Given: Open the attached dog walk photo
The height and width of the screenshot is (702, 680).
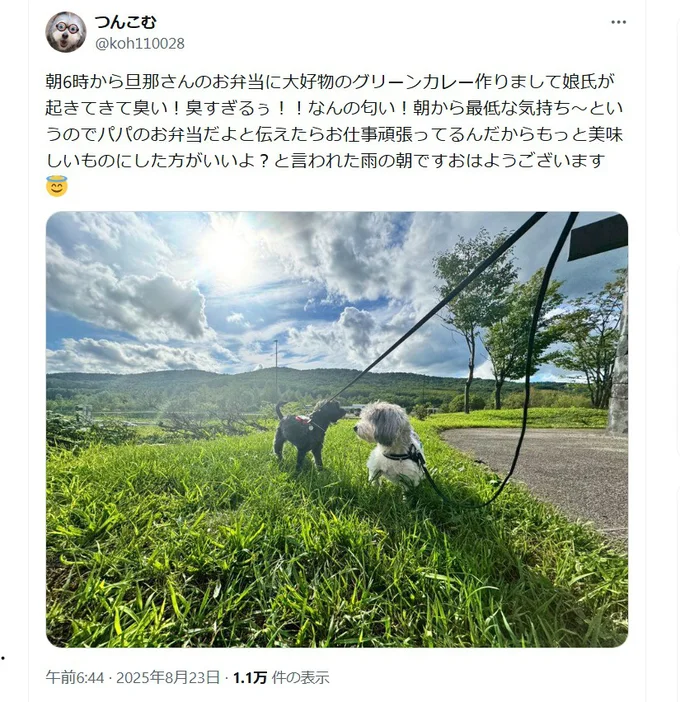Looking at the screenshot, I should point(337,429).
